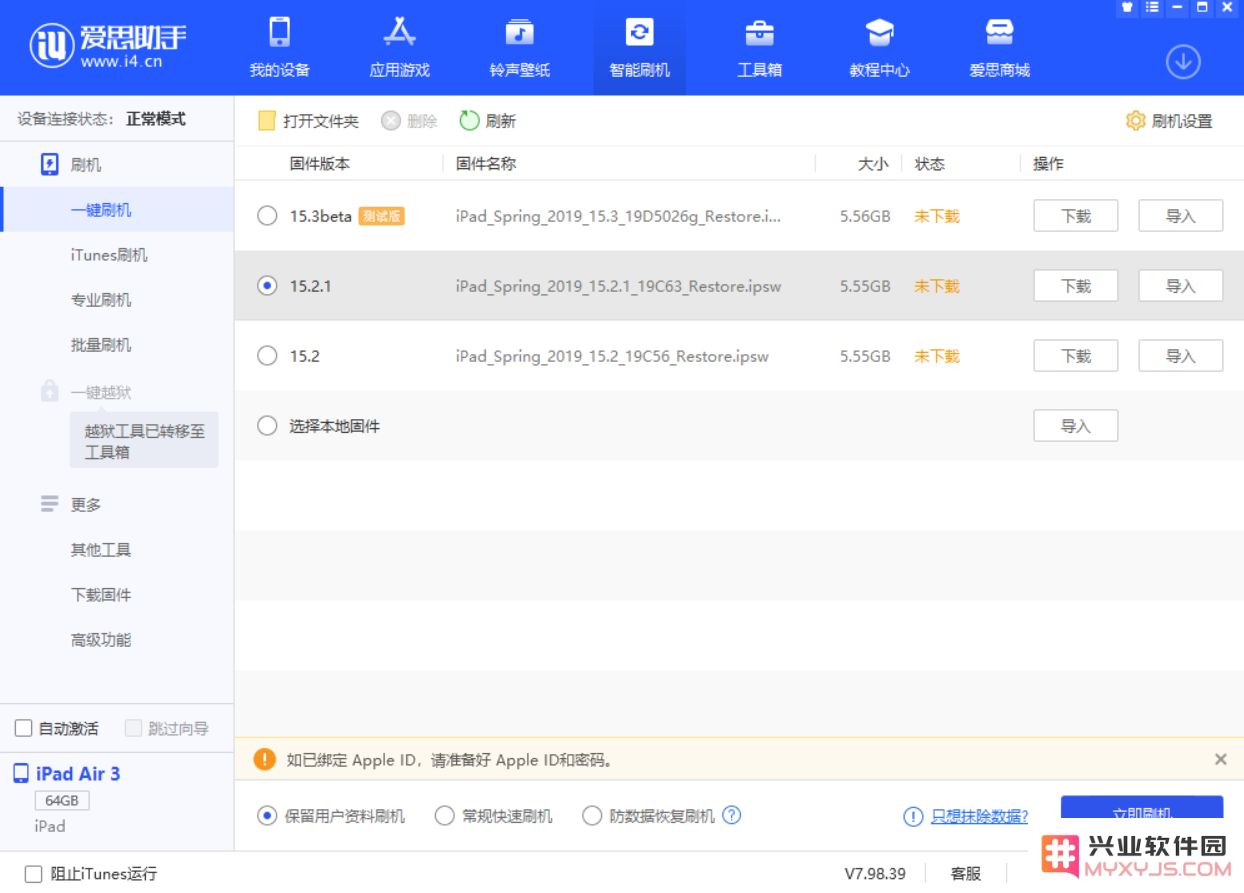The height and width of the screenshot is (893, 1244).
Task: Click the 越狱工具已转移至工具箱 notice
Action: coord(144,441)
